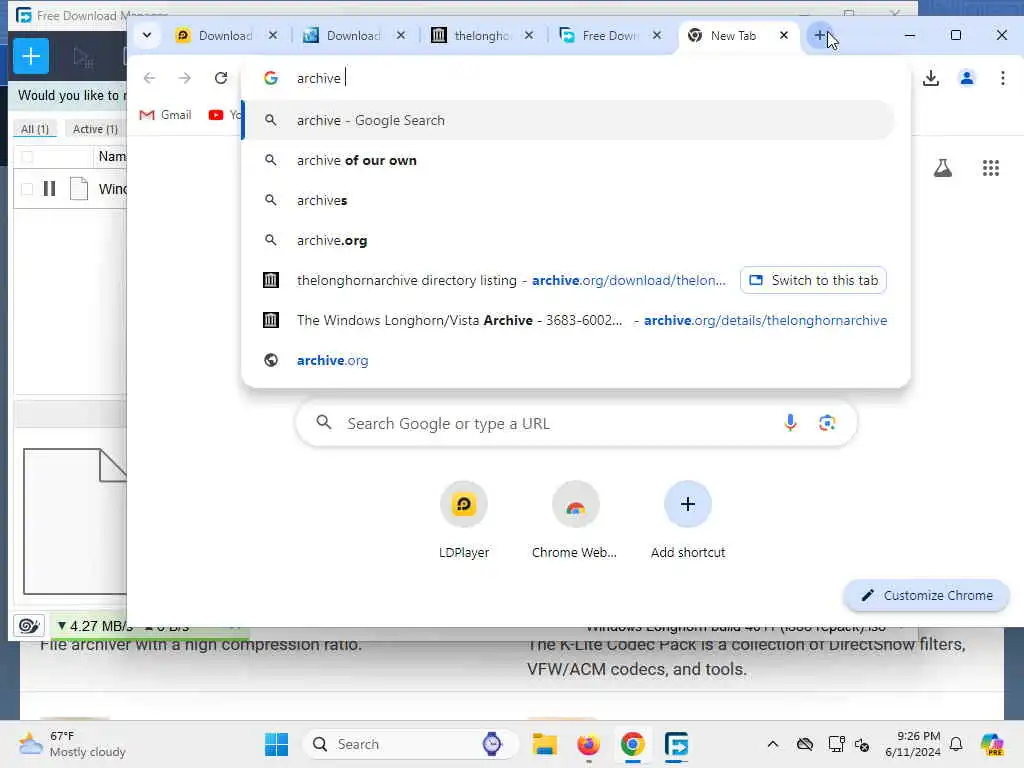
Task: Show hidden system tray icons chevron
Action: 773,744
